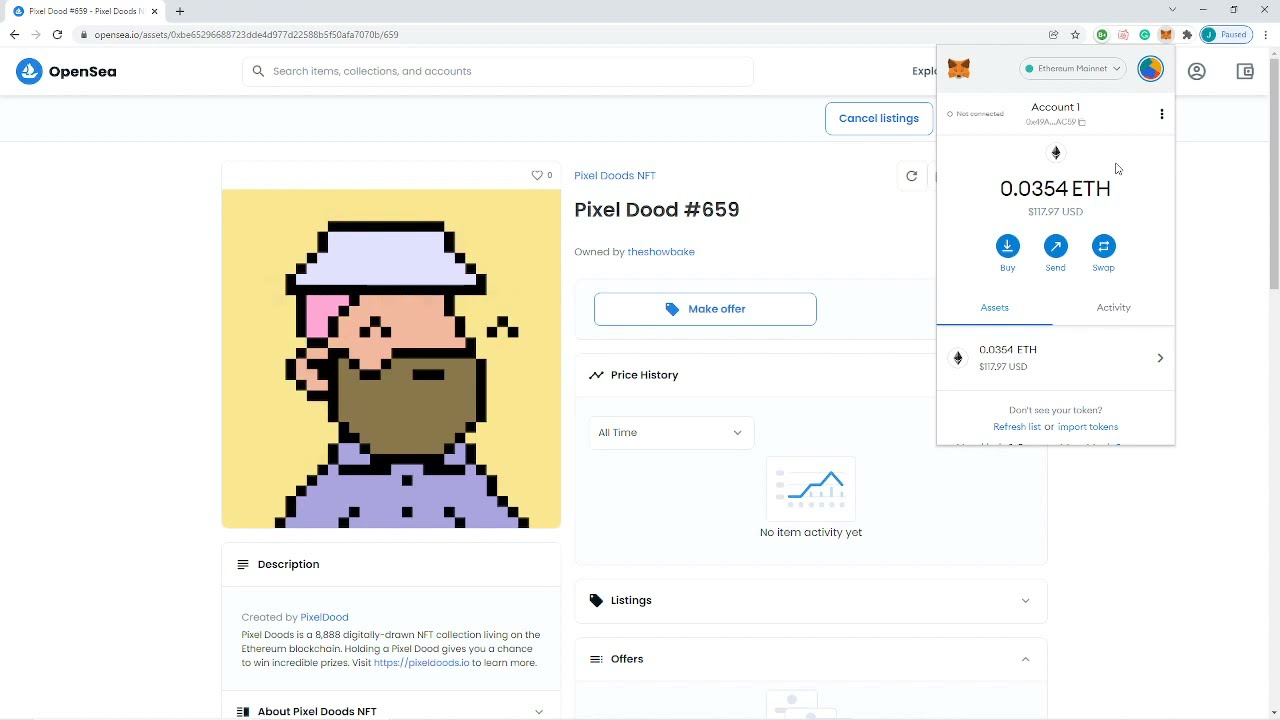Open the All Time price history dropdown
Screen dimensions: 1280x720
coord(671,432)
